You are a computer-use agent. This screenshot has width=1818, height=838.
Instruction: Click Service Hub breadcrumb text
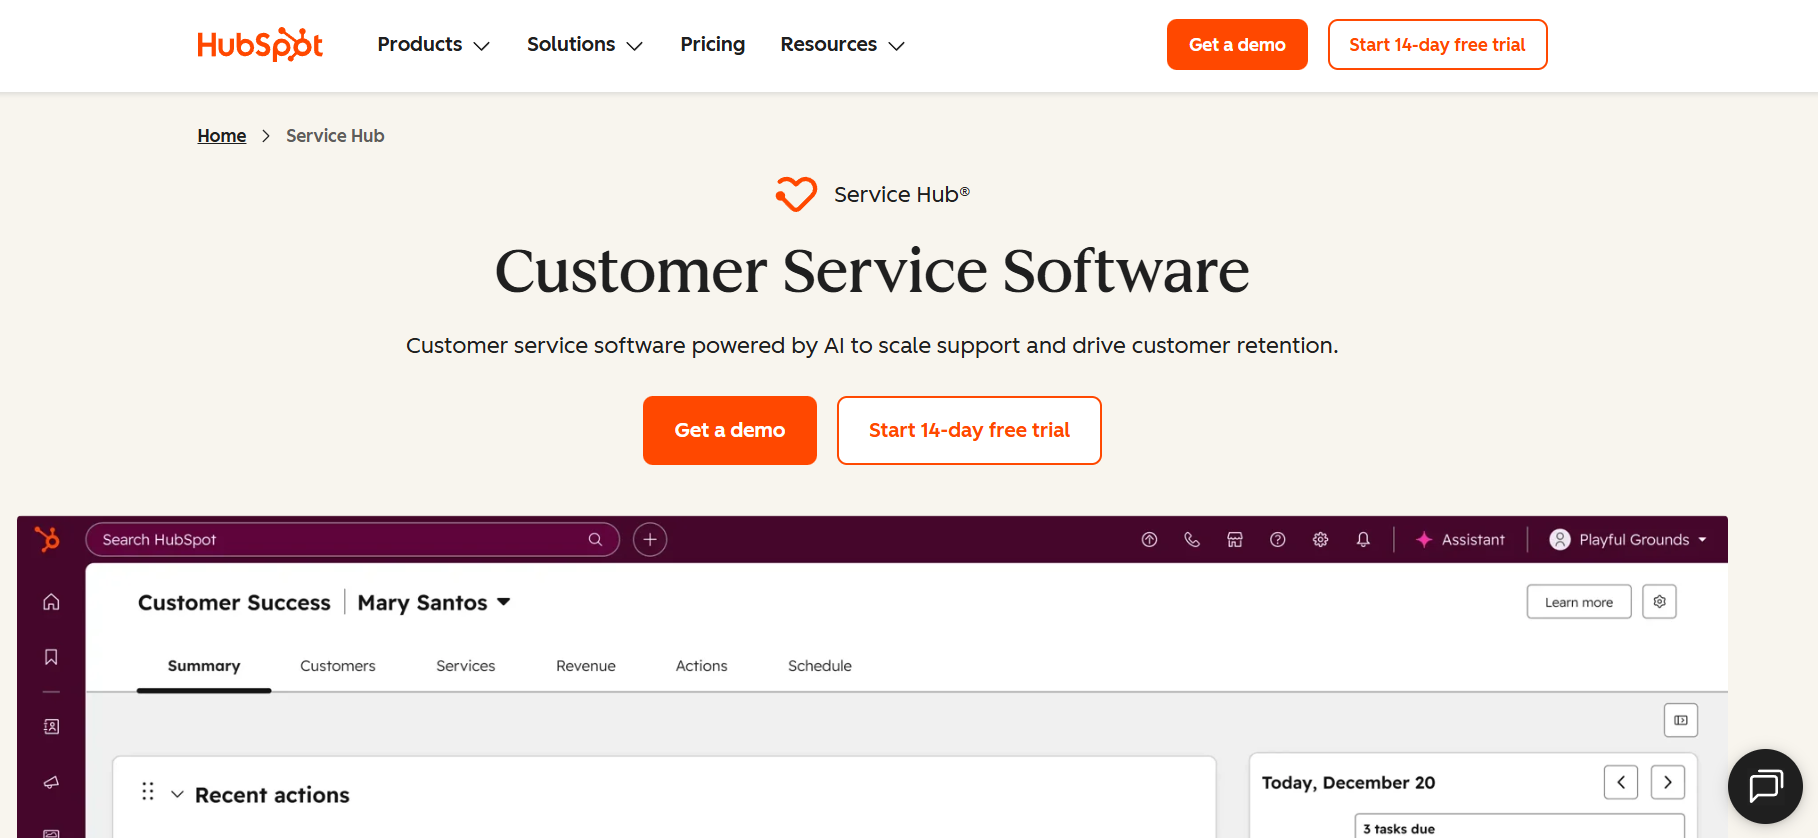pyautogui.click(x=335, y=136)
